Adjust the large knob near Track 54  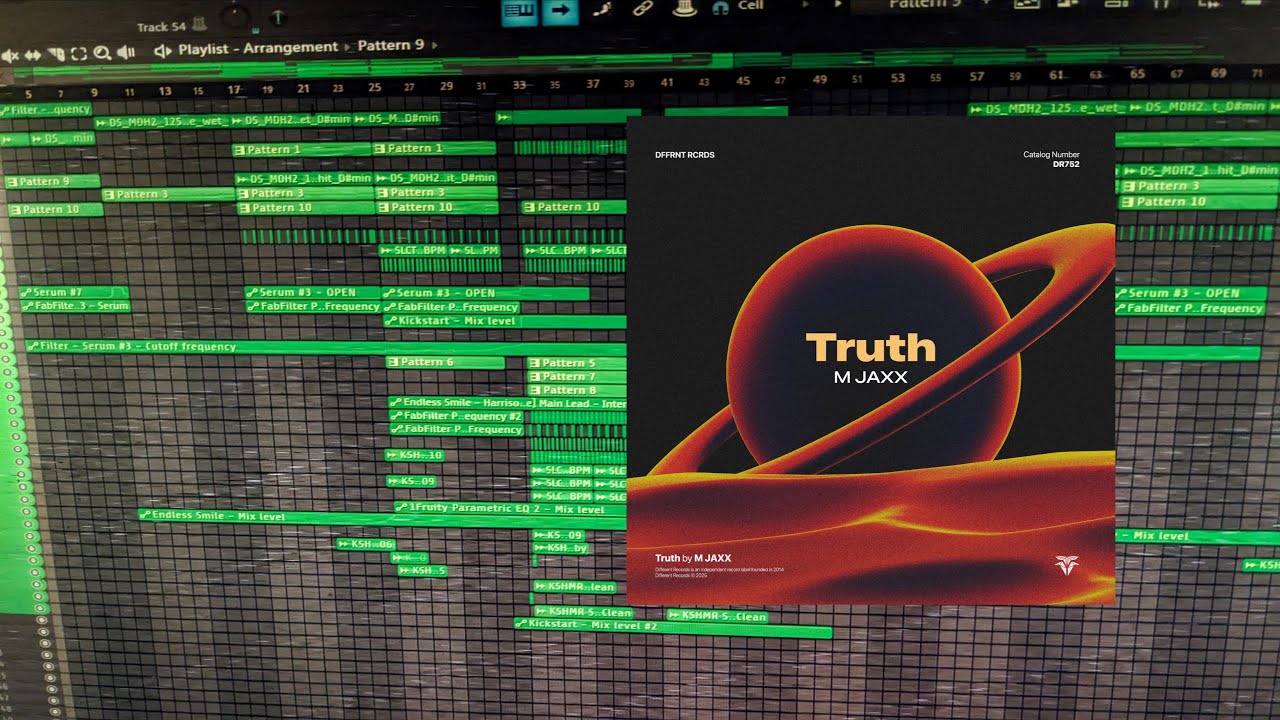(x=235, y=14)
